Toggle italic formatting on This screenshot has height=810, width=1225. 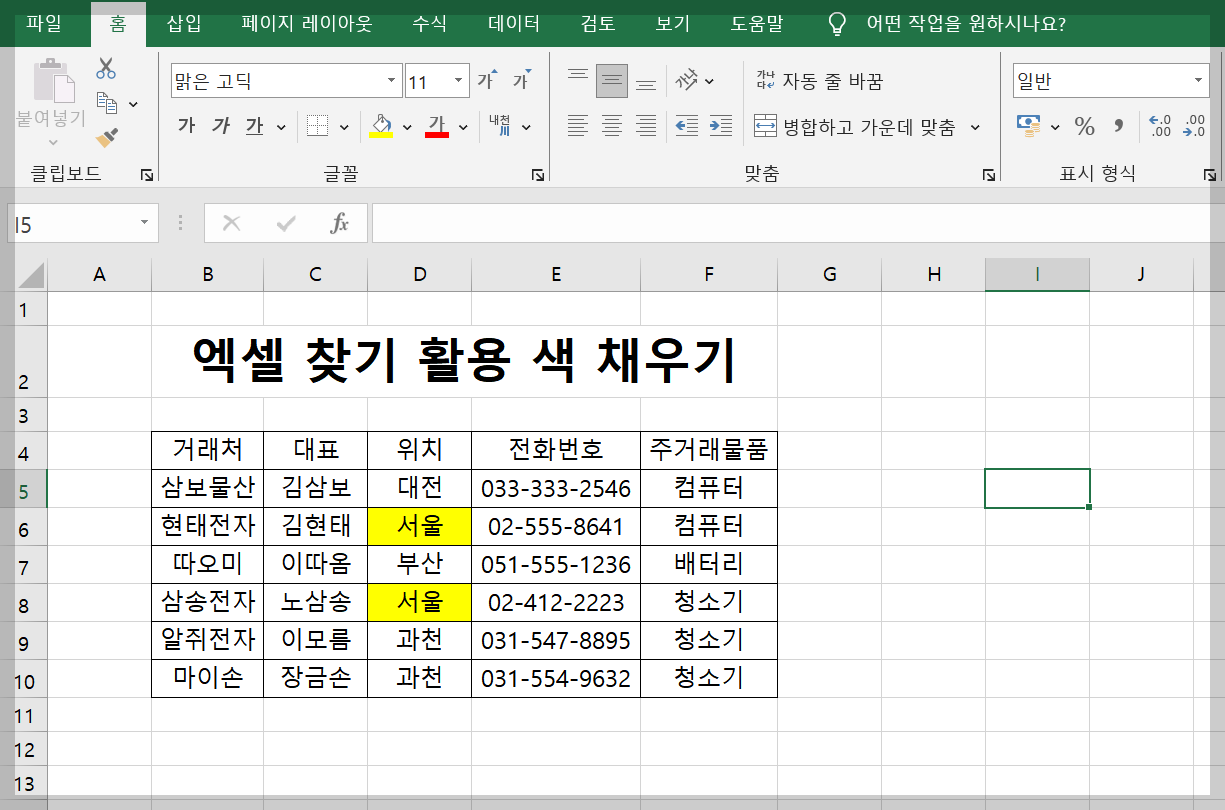220,127
